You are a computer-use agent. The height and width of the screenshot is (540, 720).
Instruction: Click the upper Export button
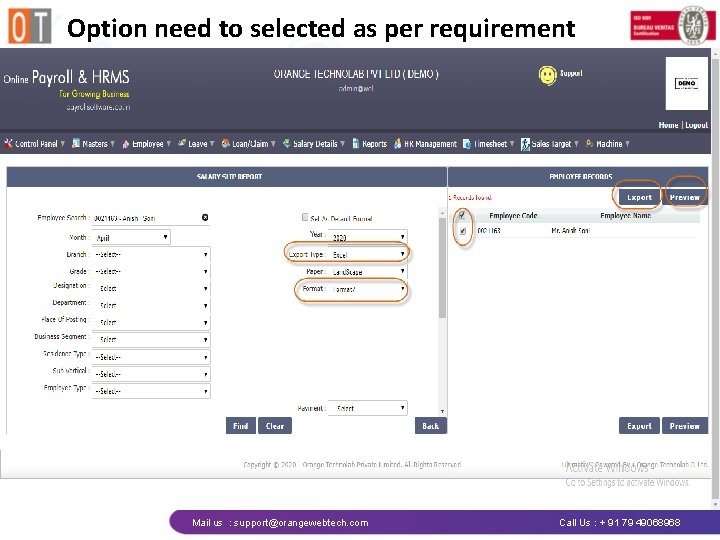tap(639, 197)
